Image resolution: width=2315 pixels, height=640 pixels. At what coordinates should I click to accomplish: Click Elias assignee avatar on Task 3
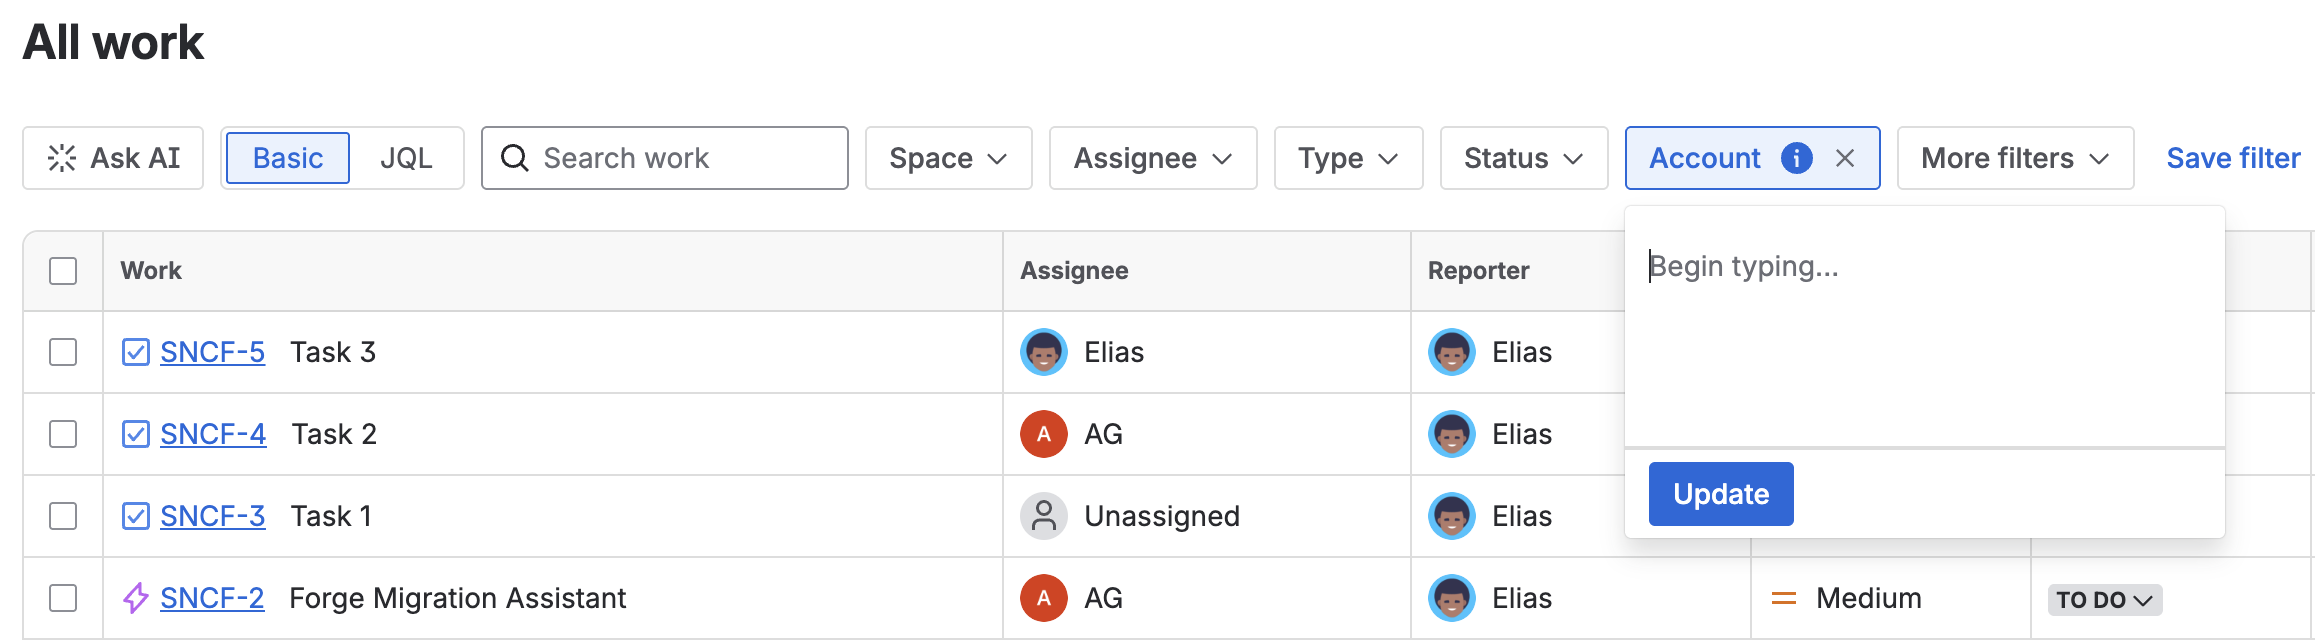1043,352
